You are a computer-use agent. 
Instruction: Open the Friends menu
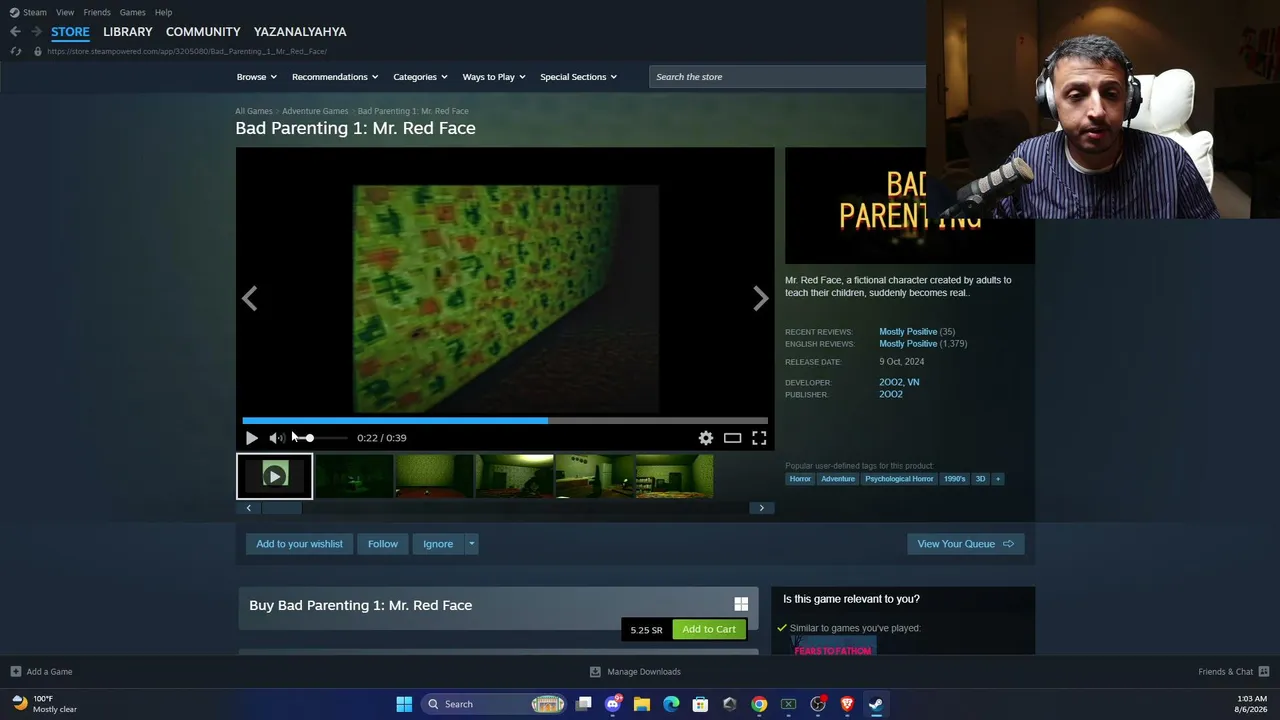(x=97, y=12)
